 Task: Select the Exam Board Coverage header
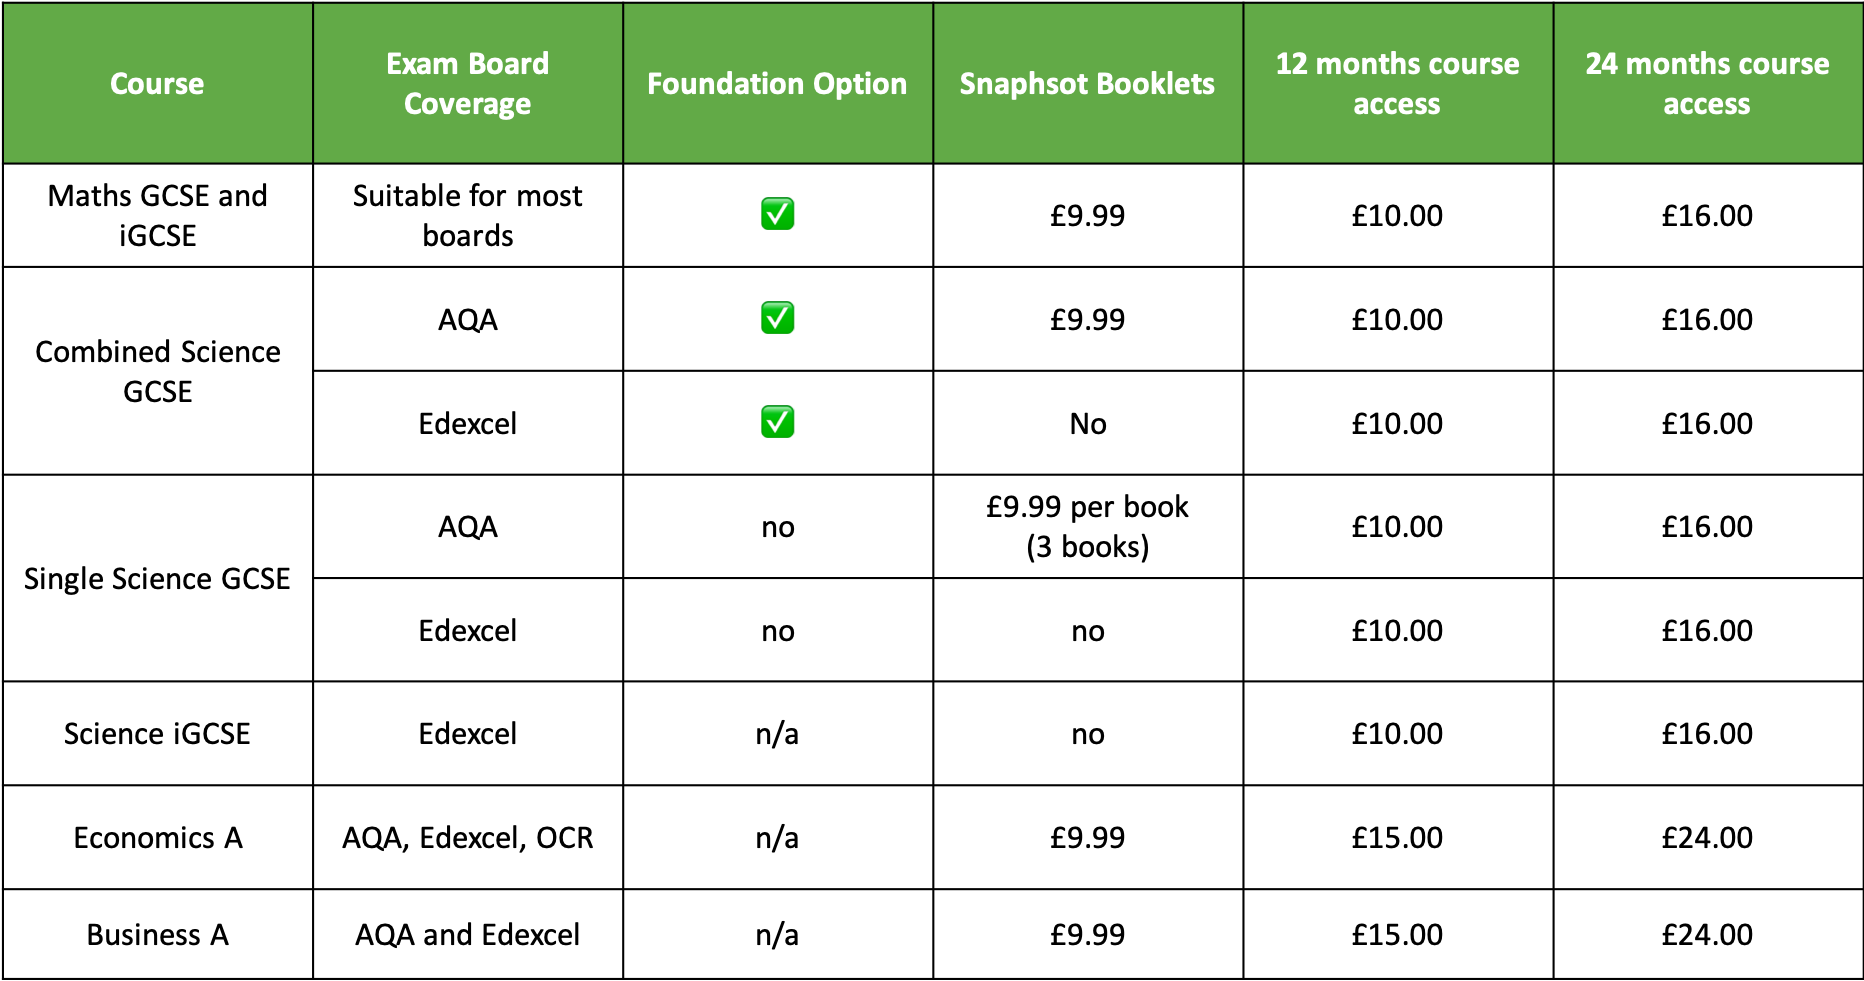tap(467, 83)
